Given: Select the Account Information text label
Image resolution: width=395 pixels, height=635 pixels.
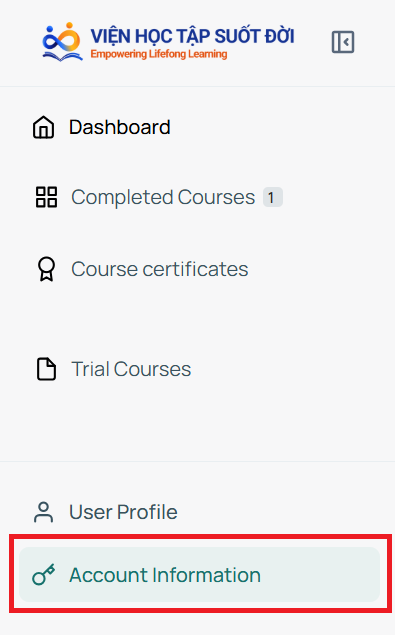Looking at the screenshot, I should [x=165, y=575].
